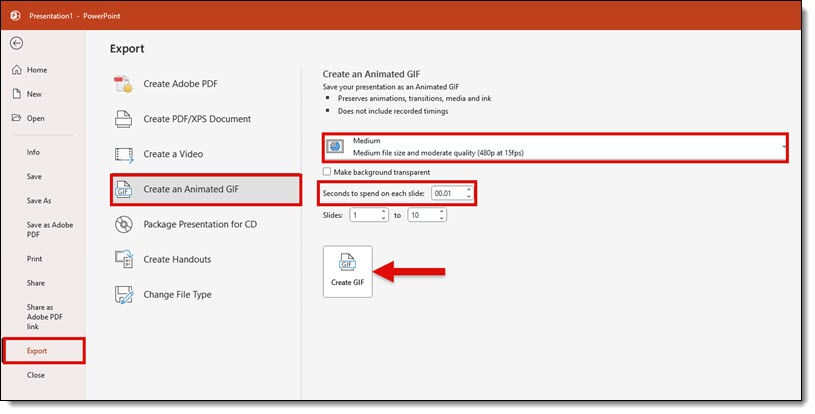Click the Open folder icon

[16, 118]
